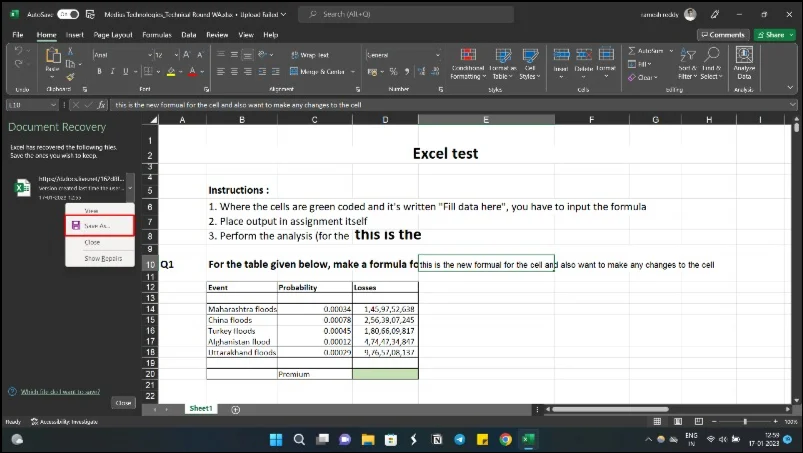Screen dimensions: 803x453
Task: Adjust the zoom slider in status bar
Action: [x=743, y=422]
